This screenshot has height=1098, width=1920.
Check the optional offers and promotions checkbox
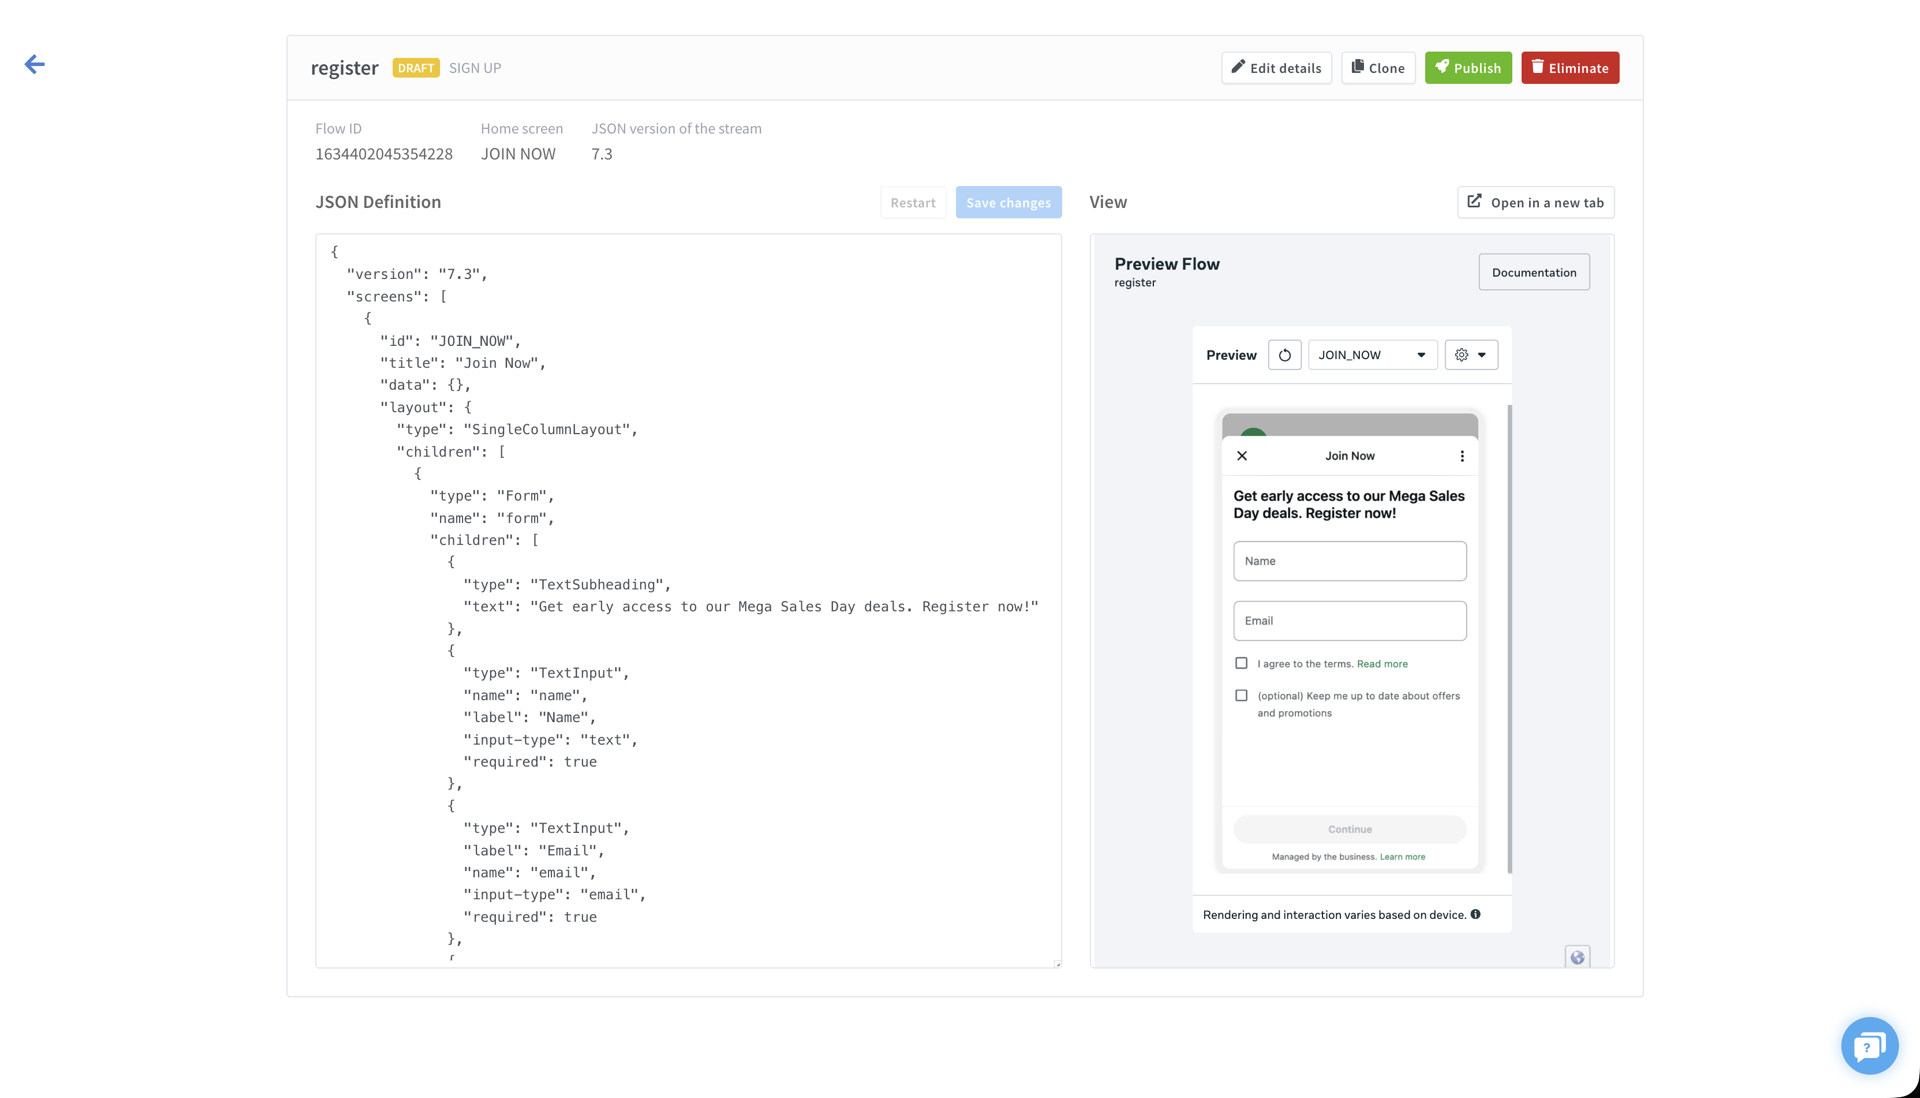click(x=1241, y=695)
